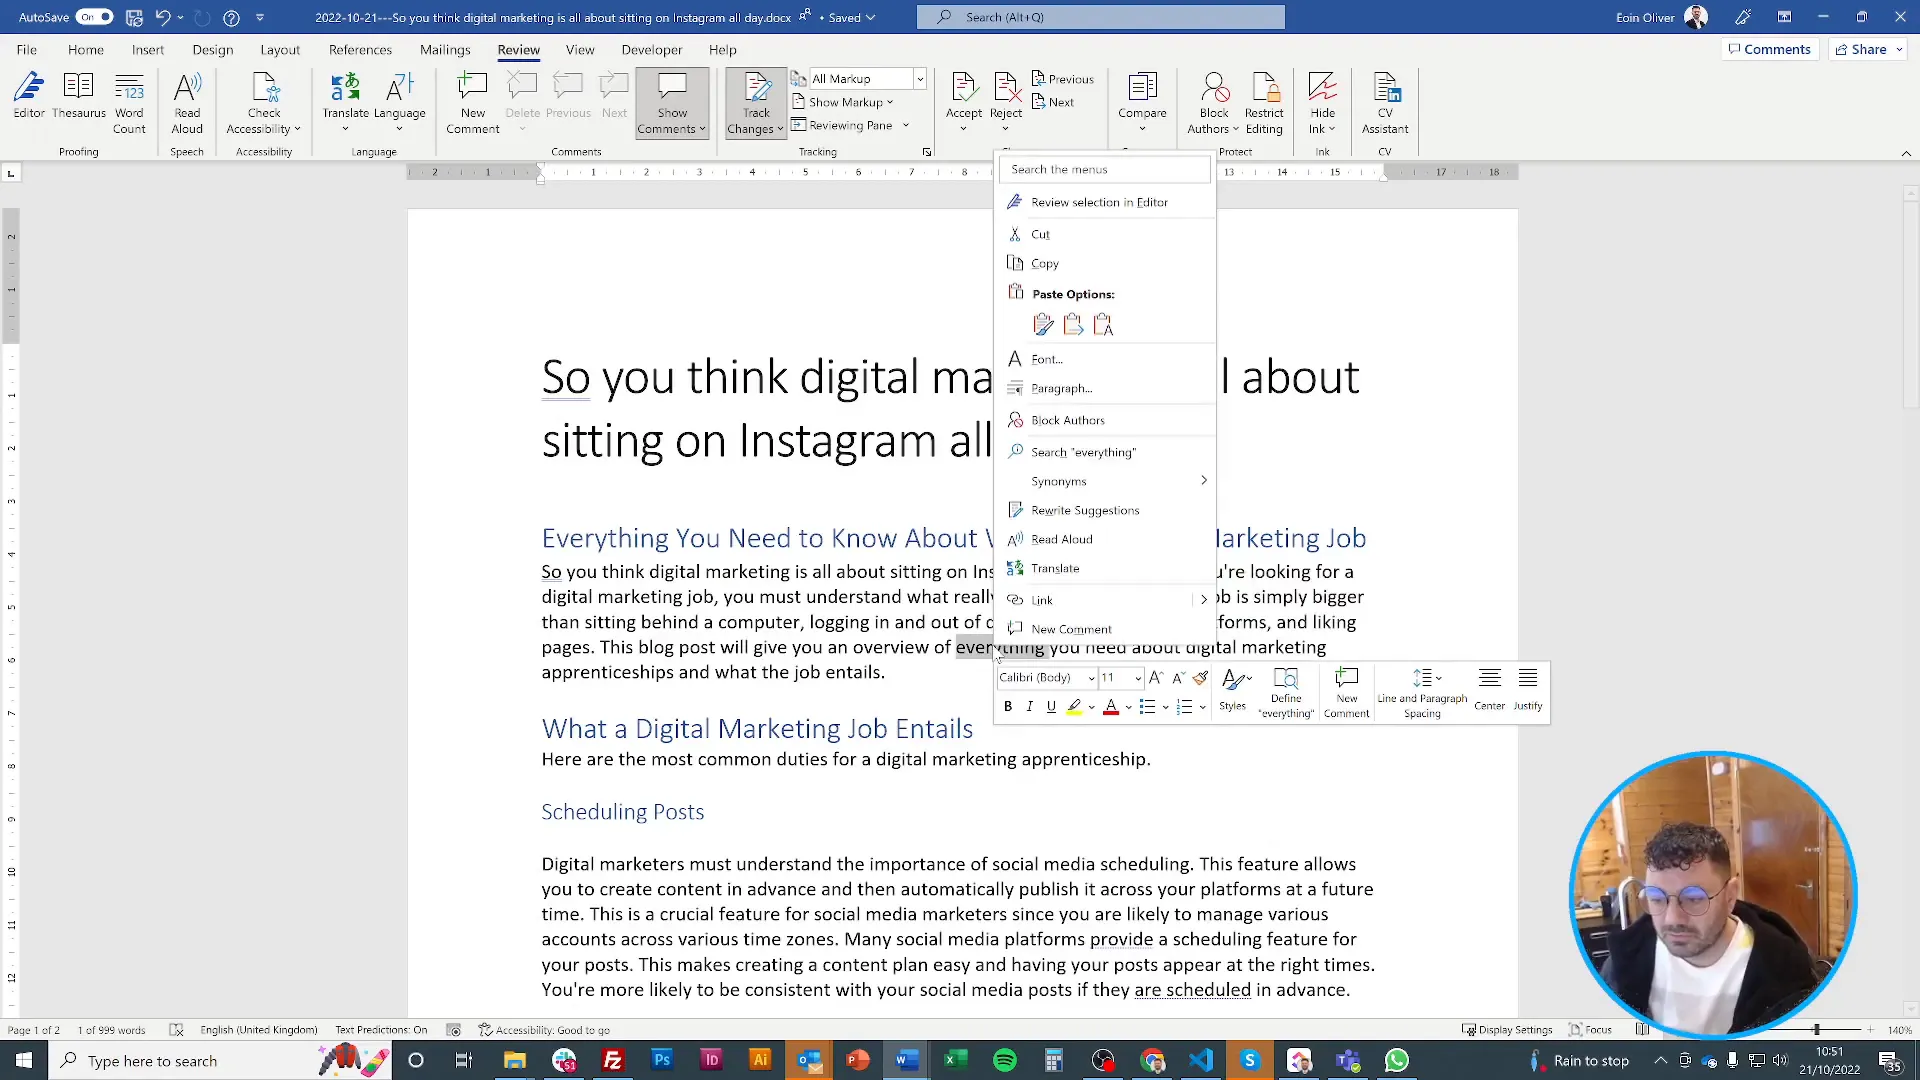Click the Compare documents button
Viewport: 1920px width, 1080px height.
[x=1142, y=103]
